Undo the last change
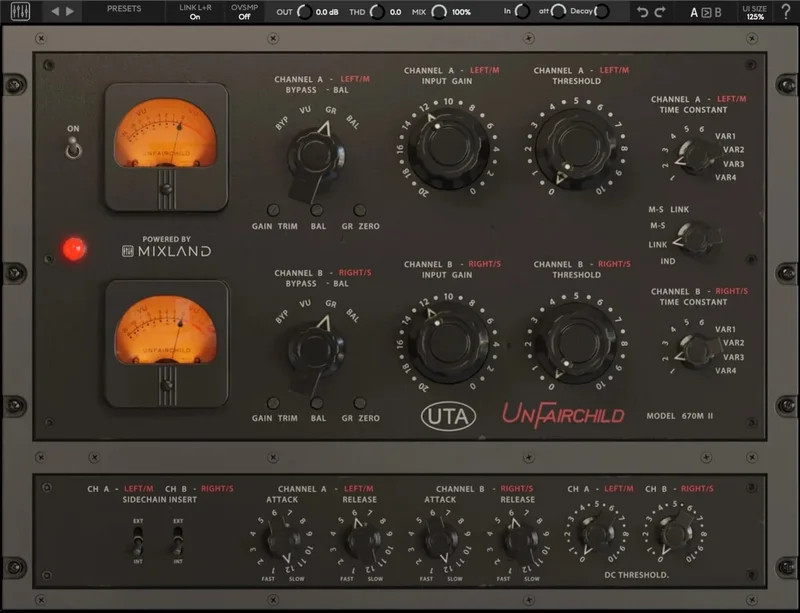 pos(643,12)
